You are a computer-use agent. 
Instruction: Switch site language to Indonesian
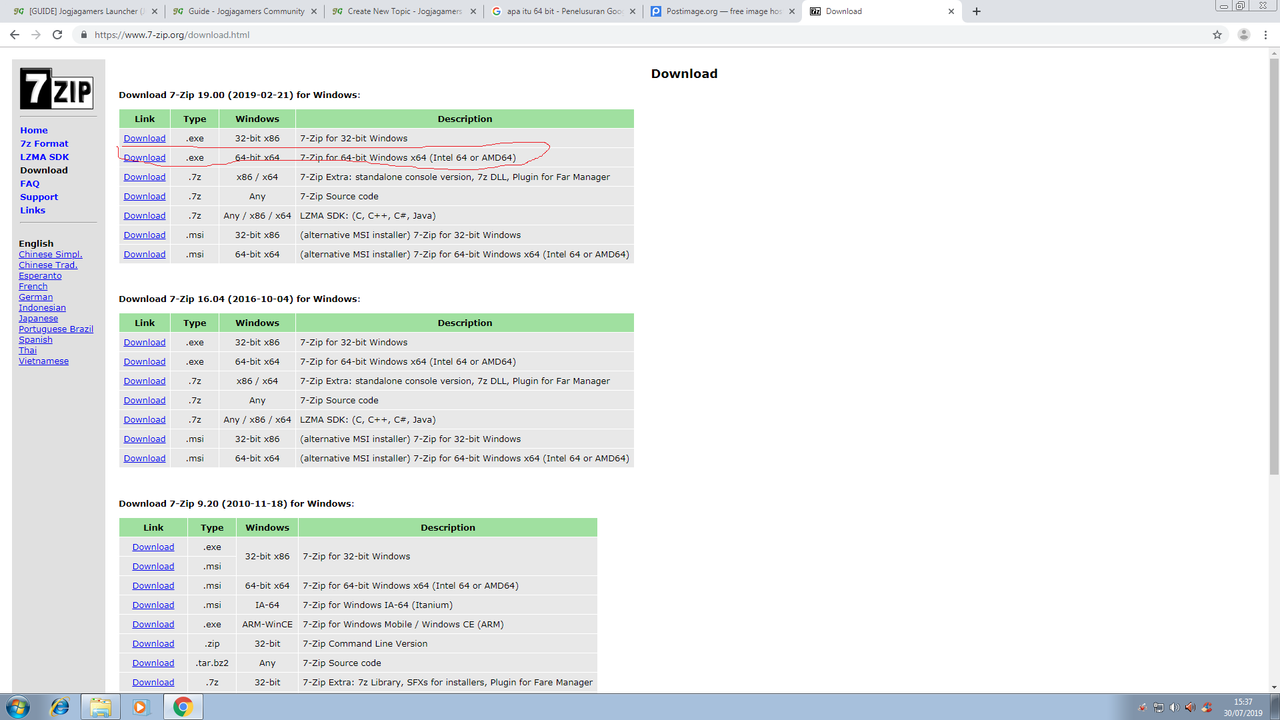pos(42,308)
